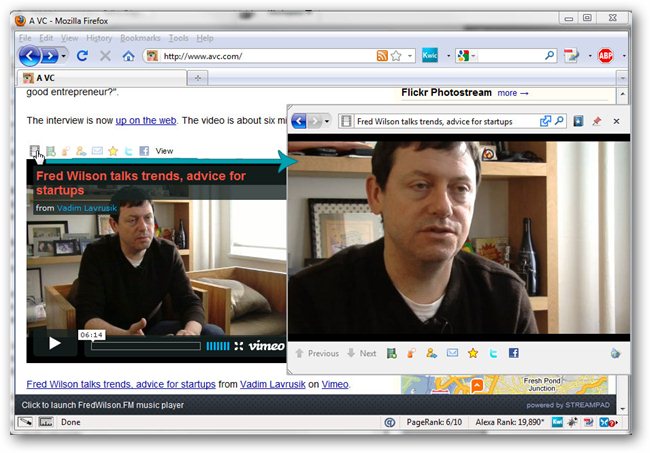This screenshot has width=650, height=453.
Task: Bookmark page with address bar star
Action: [396, 56]
